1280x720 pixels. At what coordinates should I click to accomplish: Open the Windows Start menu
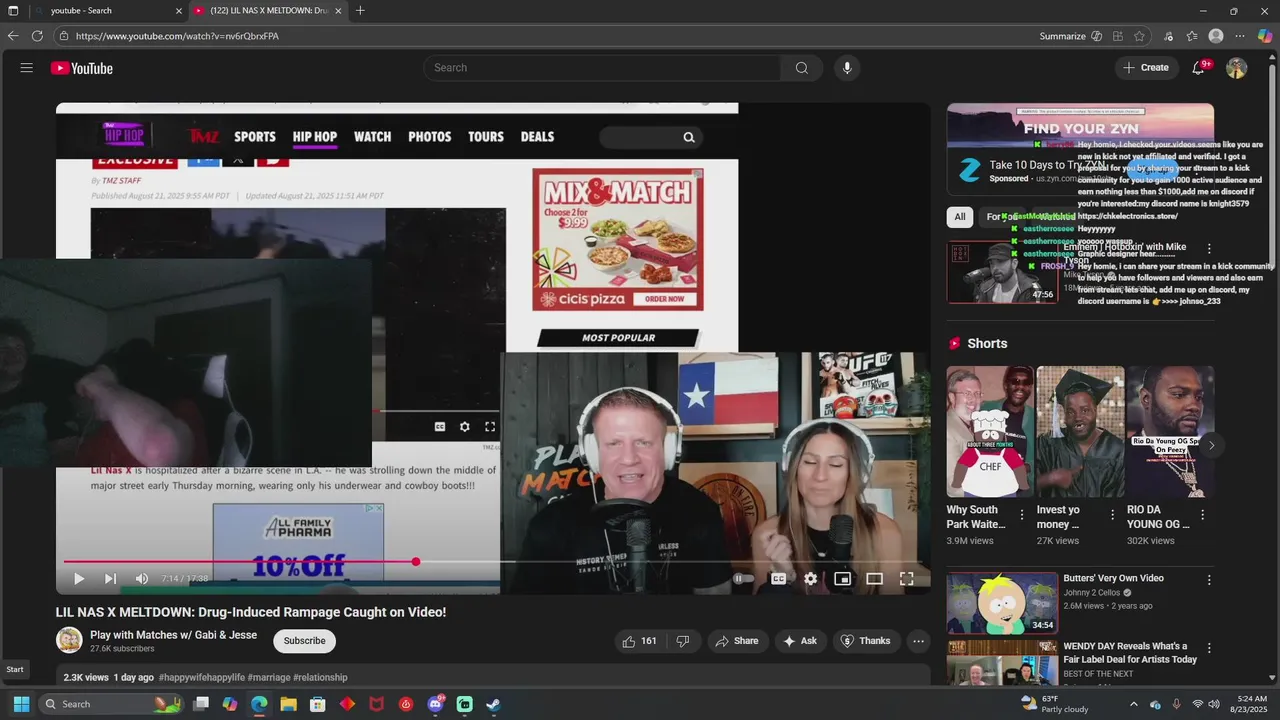pos(21,704)
